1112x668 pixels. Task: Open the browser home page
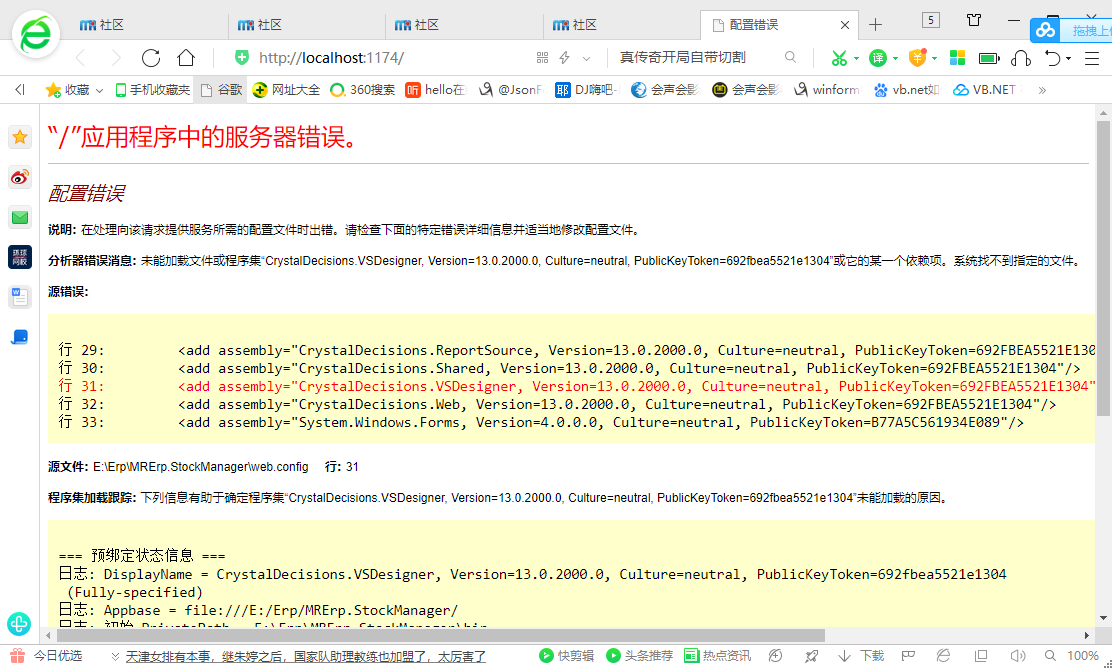pos(186,58)
